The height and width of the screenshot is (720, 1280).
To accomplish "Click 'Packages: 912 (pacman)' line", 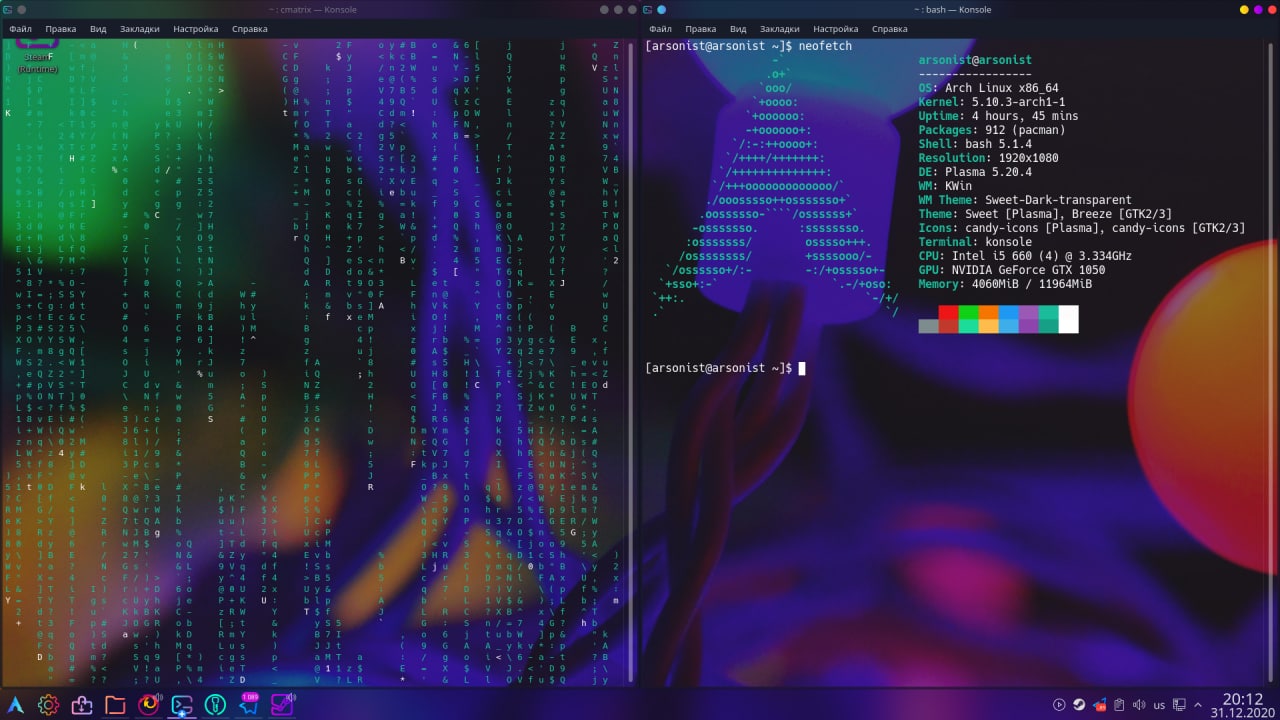I will point(992,130).
